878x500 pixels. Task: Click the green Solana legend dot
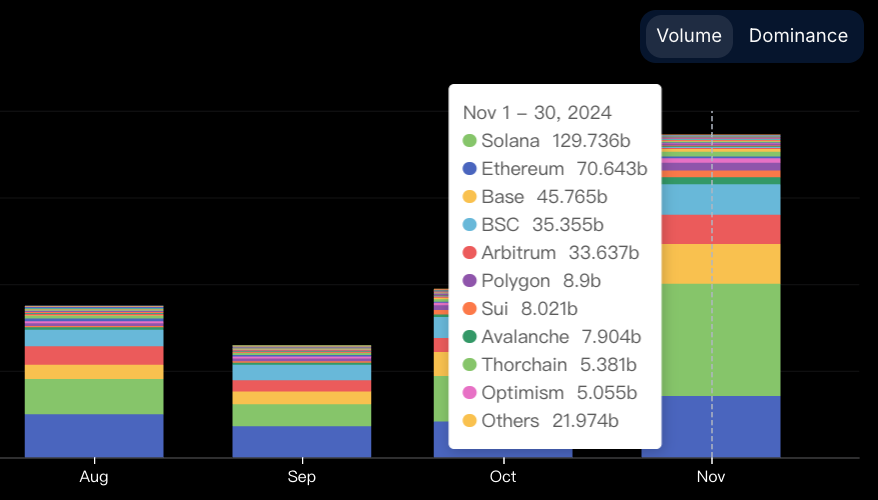click(469, 141)
